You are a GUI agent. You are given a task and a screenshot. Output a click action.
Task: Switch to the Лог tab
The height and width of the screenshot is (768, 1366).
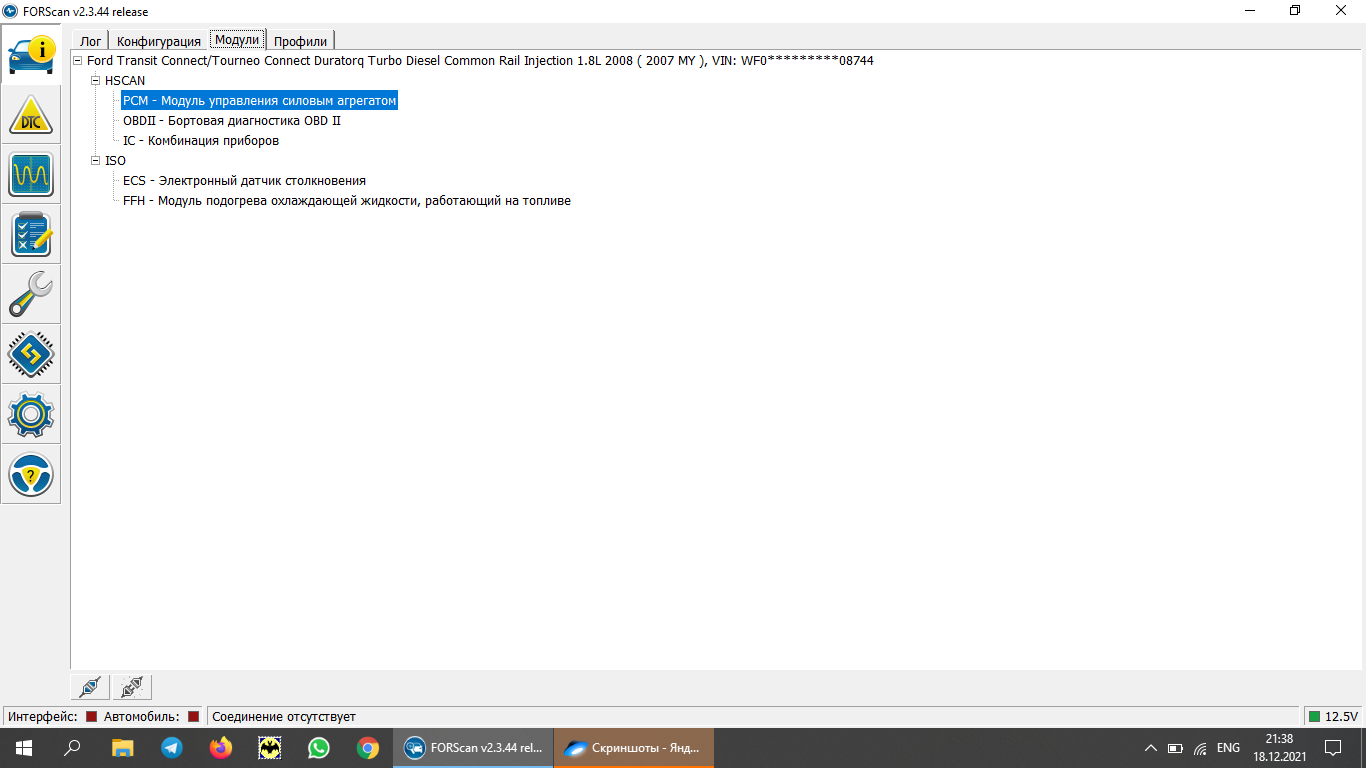(x=90, y=41)
